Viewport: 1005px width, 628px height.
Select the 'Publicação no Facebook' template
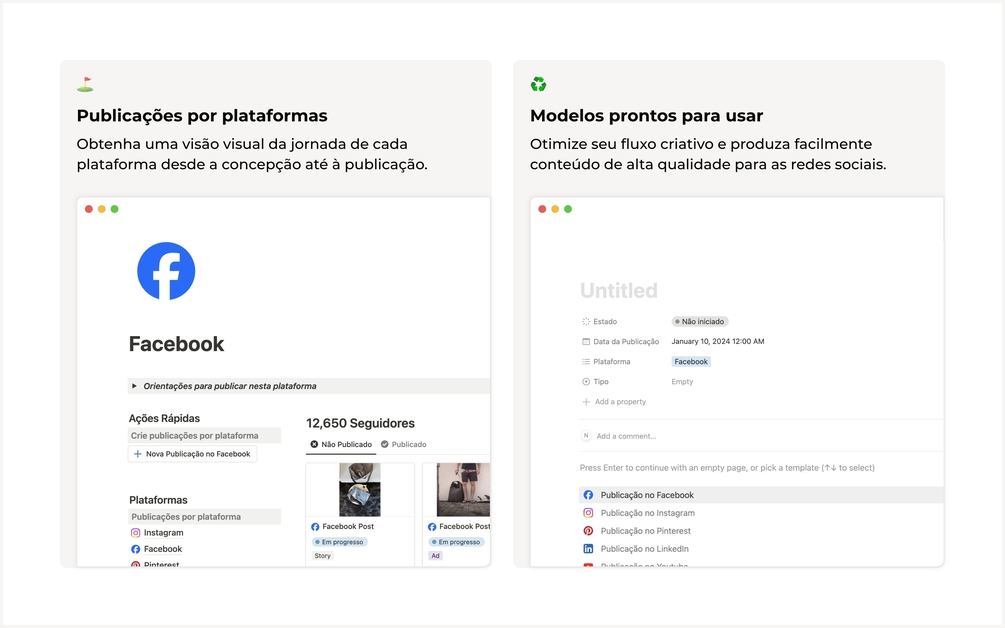(761, 495)
